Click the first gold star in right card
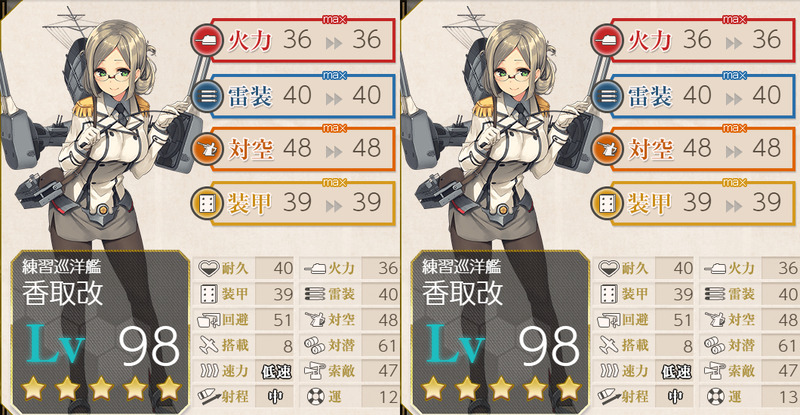 (434, 388)
